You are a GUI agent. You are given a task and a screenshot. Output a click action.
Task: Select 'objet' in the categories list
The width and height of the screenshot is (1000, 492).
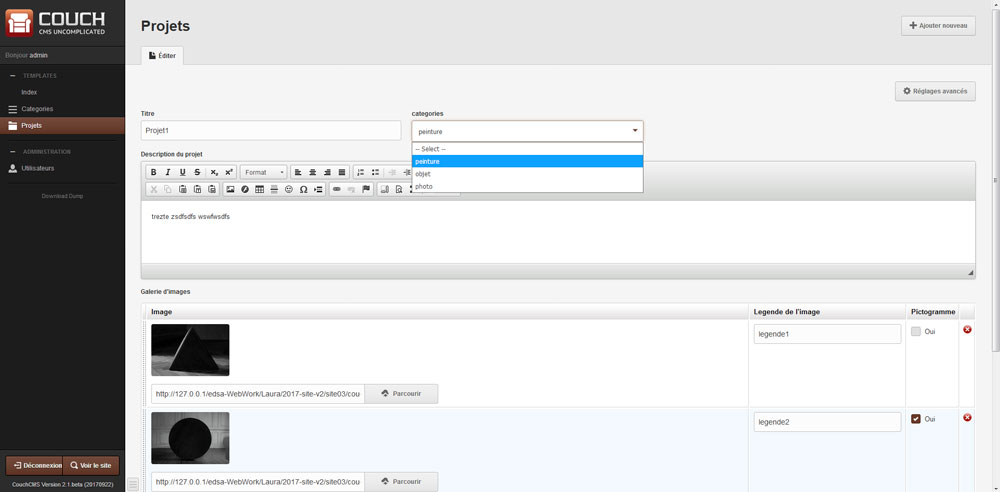tap(527, 174)
